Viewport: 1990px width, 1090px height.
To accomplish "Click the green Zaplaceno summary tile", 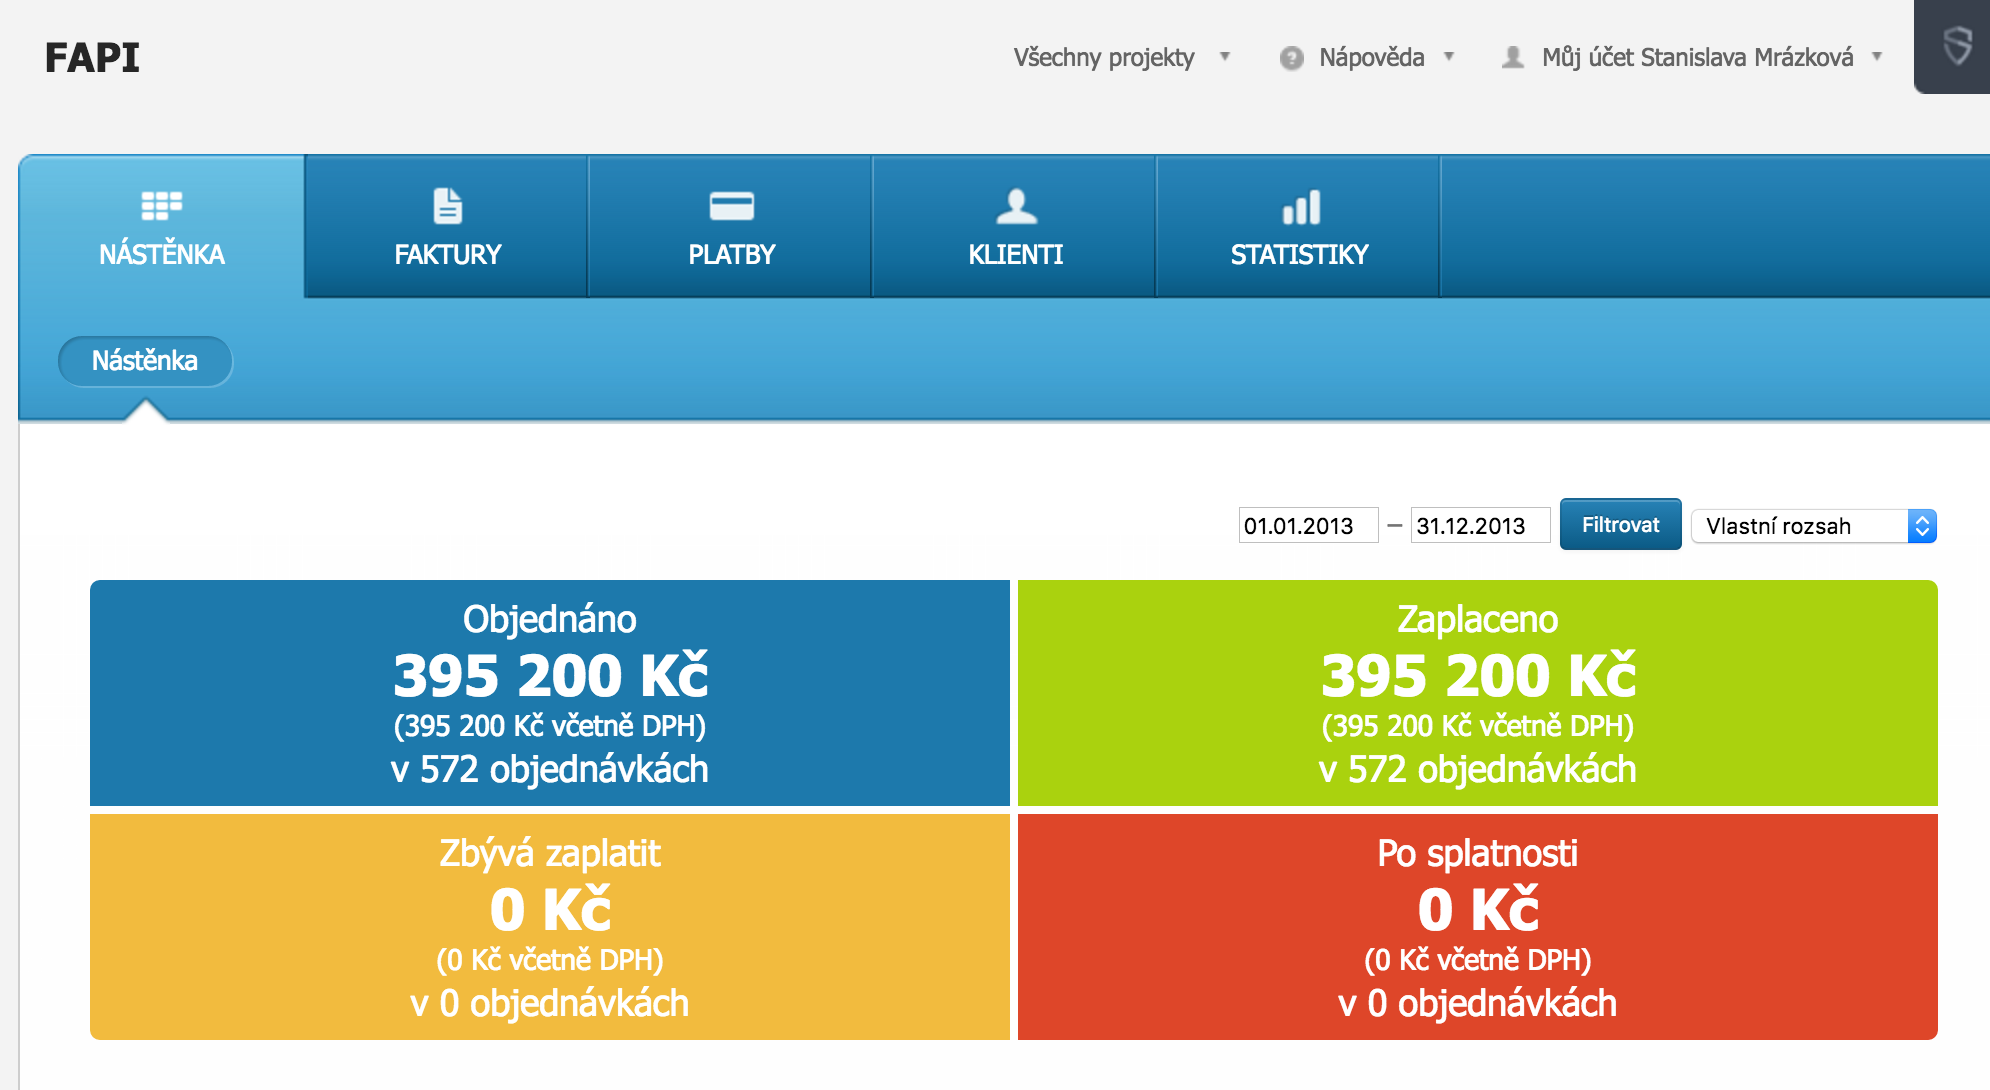I will click(x=1478, y=693).
